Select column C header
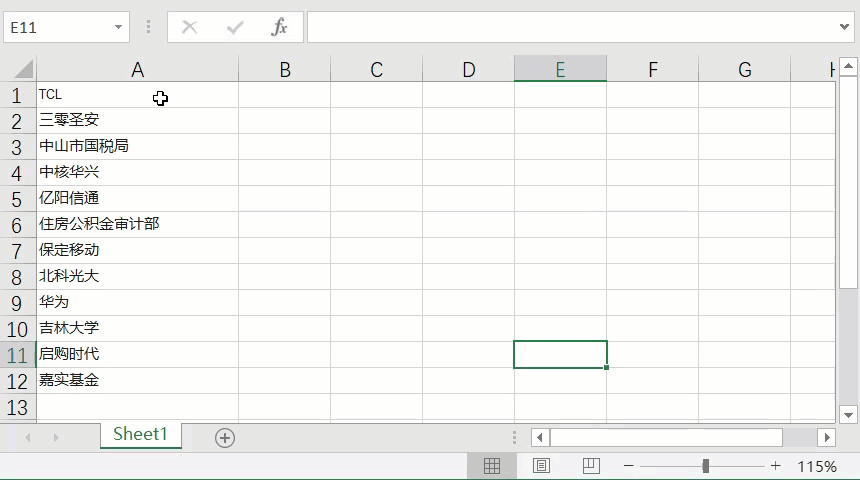This screenshot has width=860, height=480. tap(376, 69)
